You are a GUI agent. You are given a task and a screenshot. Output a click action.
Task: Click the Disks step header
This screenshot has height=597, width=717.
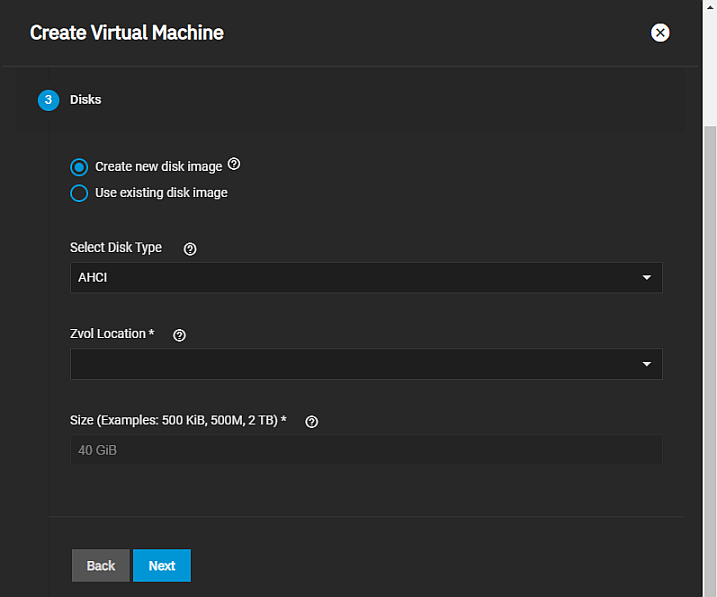pos(86,100)
